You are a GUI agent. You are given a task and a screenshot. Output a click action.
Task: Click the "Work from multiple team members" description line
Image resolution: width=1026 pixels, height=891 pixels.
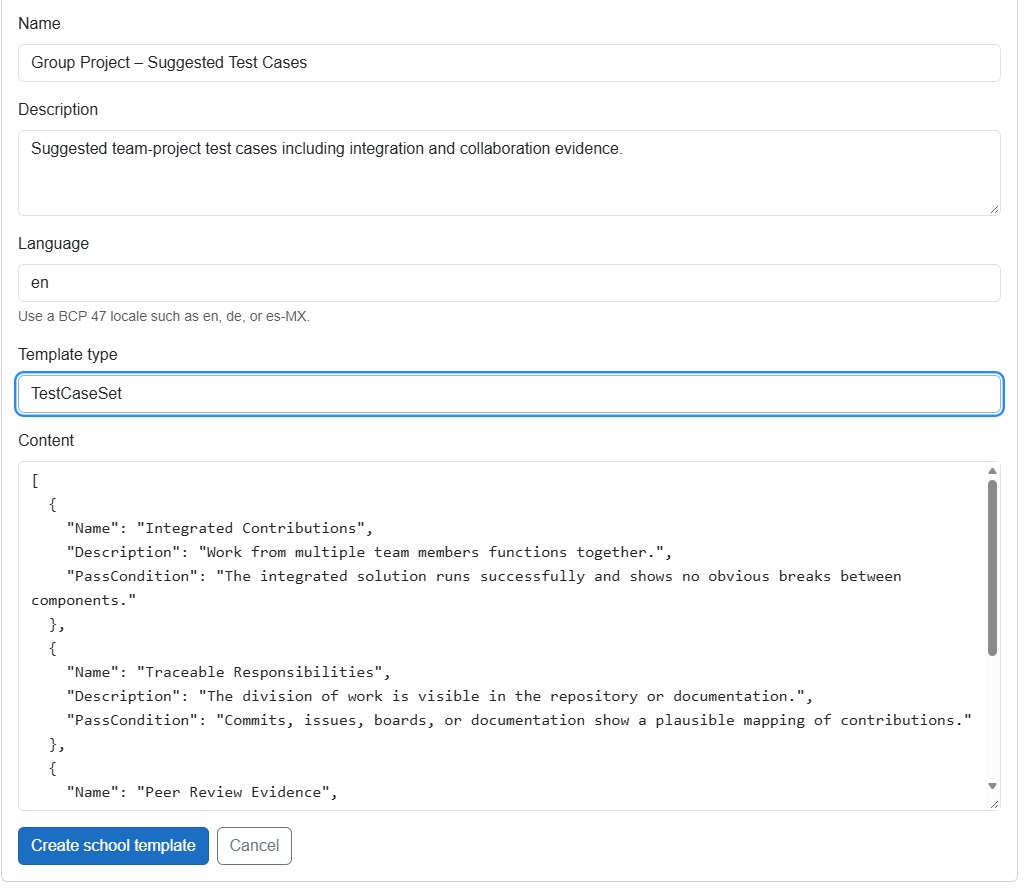click(369, 552)
